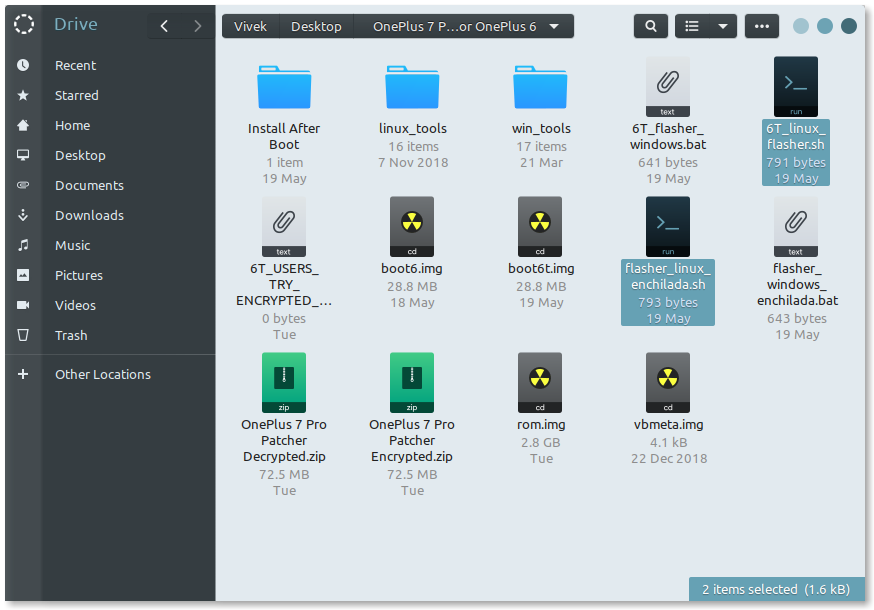The width and height of the screenshot is (874, 610).
Task: Click the download arrow icon in the sidebar
Action: 23,215
